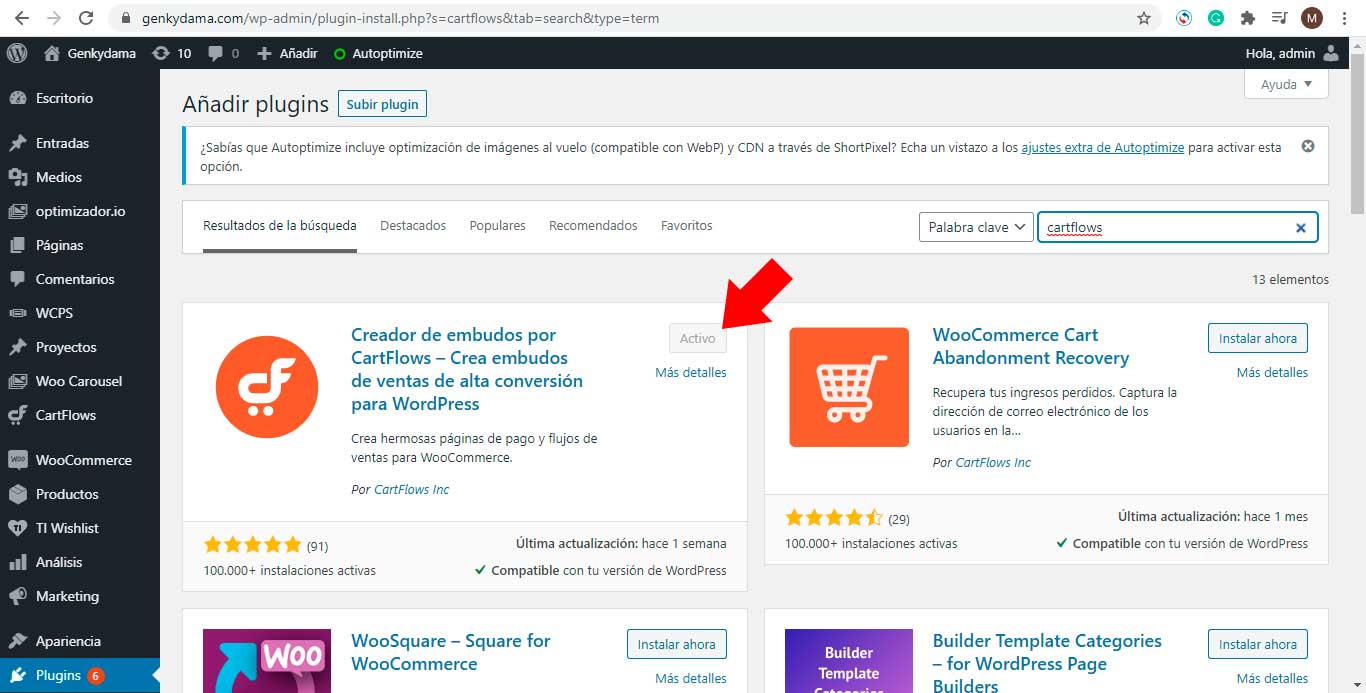The height and width of the screenshot is (693, 1366).
Task: Open the Palabra clave dropdown
Action: click(976, 227)
